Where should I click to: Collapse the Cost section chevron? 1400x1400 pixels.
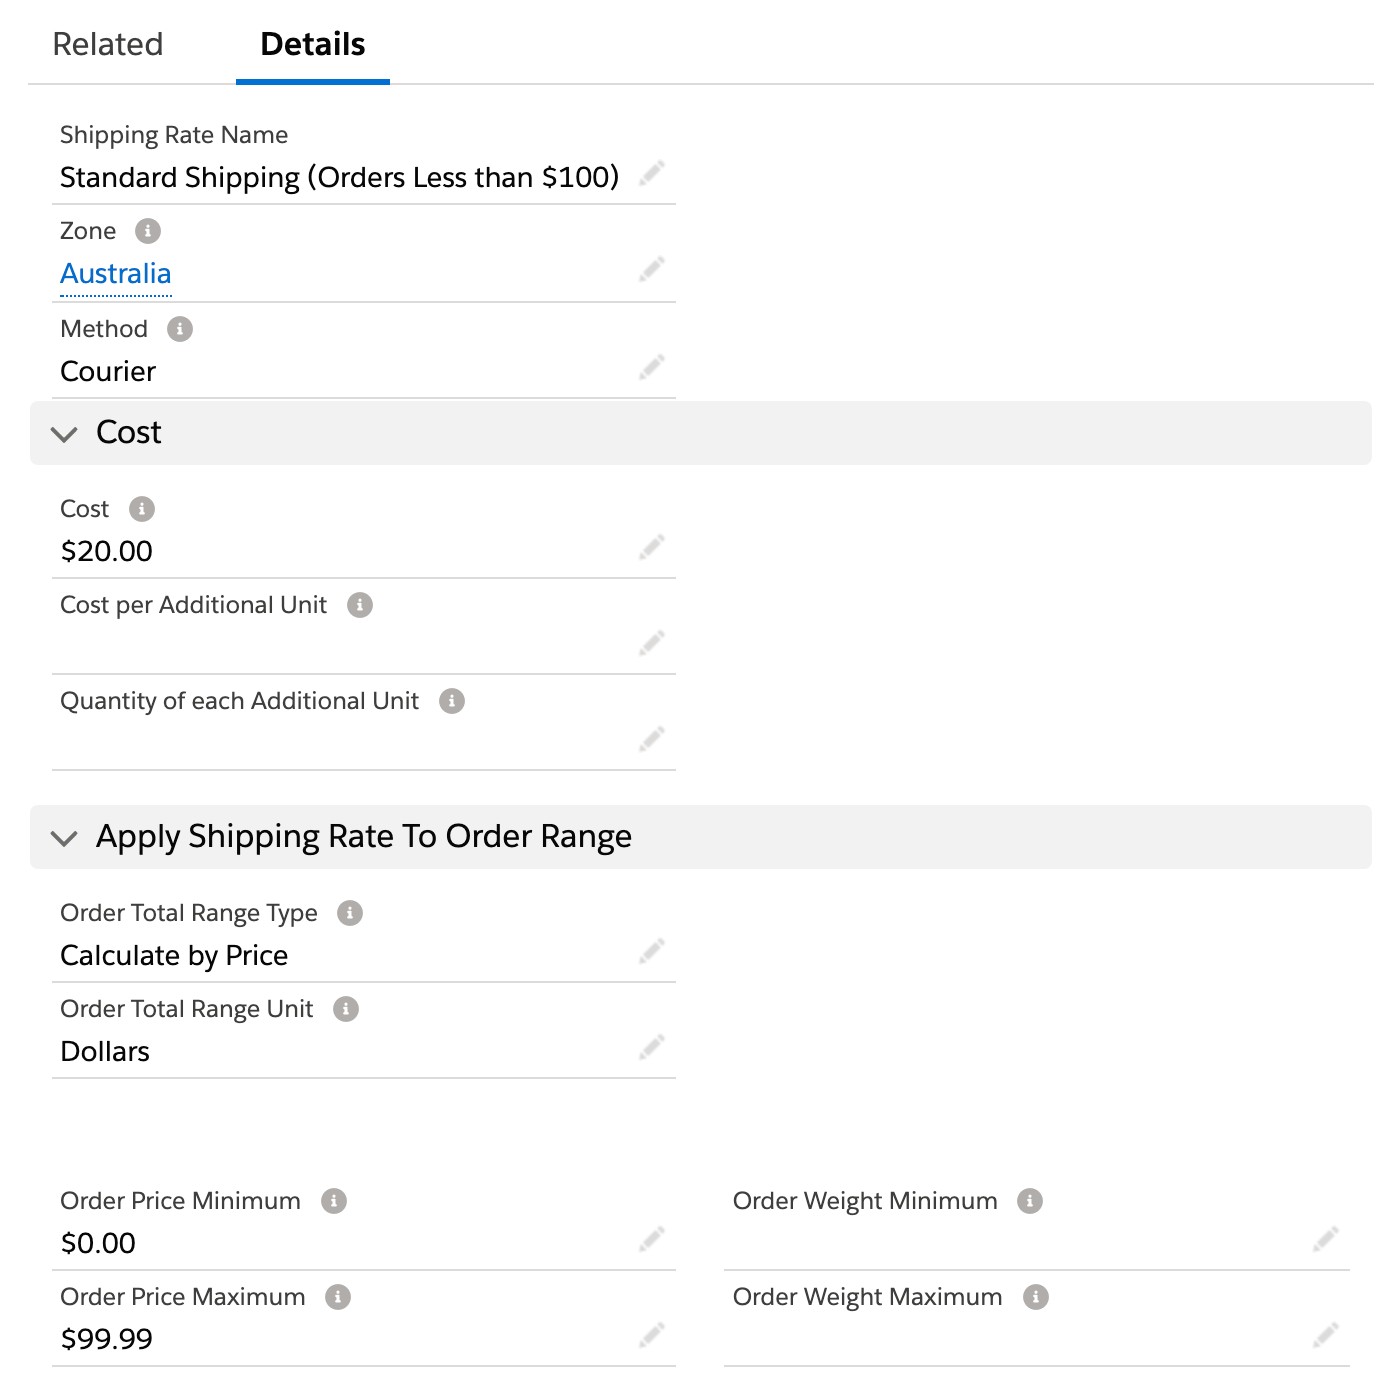point(65,434)
